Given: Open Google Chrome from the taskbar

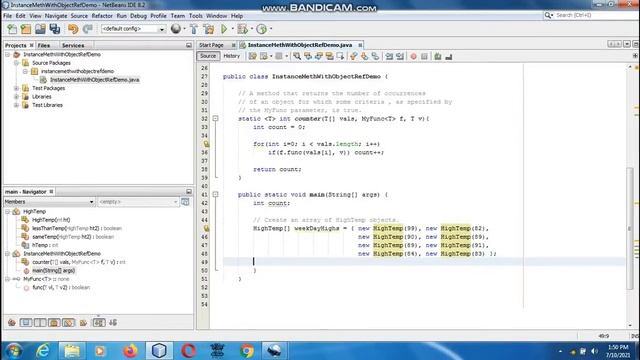Looking at the screenshot, I should pyautogui.click(x=247, y=351).
